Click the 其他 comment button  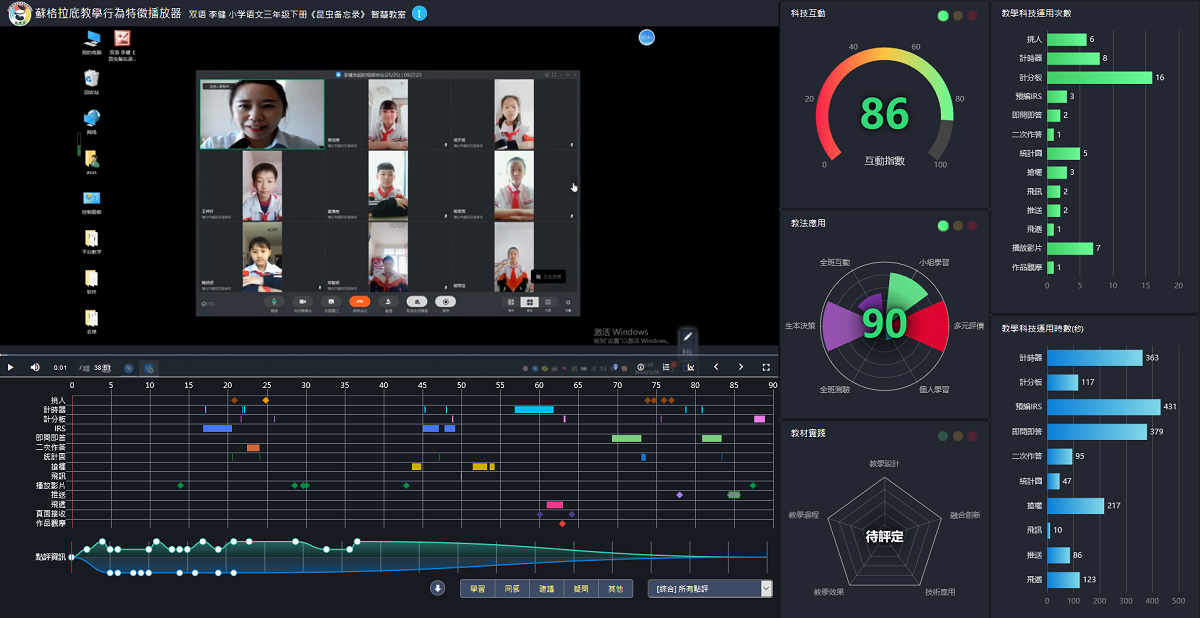click(x=614, y=589)
